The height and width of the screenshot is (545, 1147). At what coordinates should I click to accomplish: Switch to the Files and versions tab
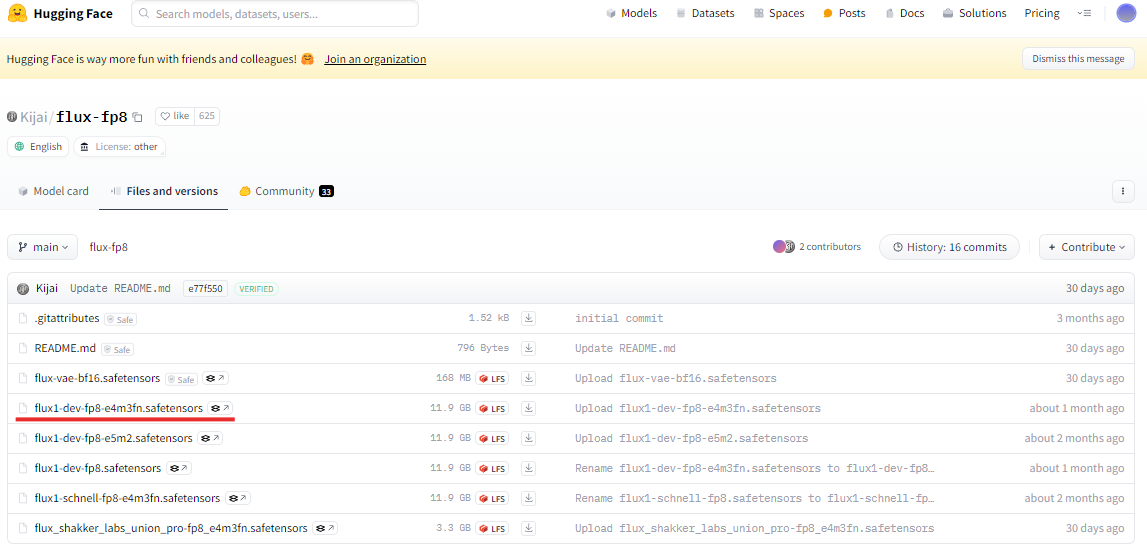(x=164, y=191)
